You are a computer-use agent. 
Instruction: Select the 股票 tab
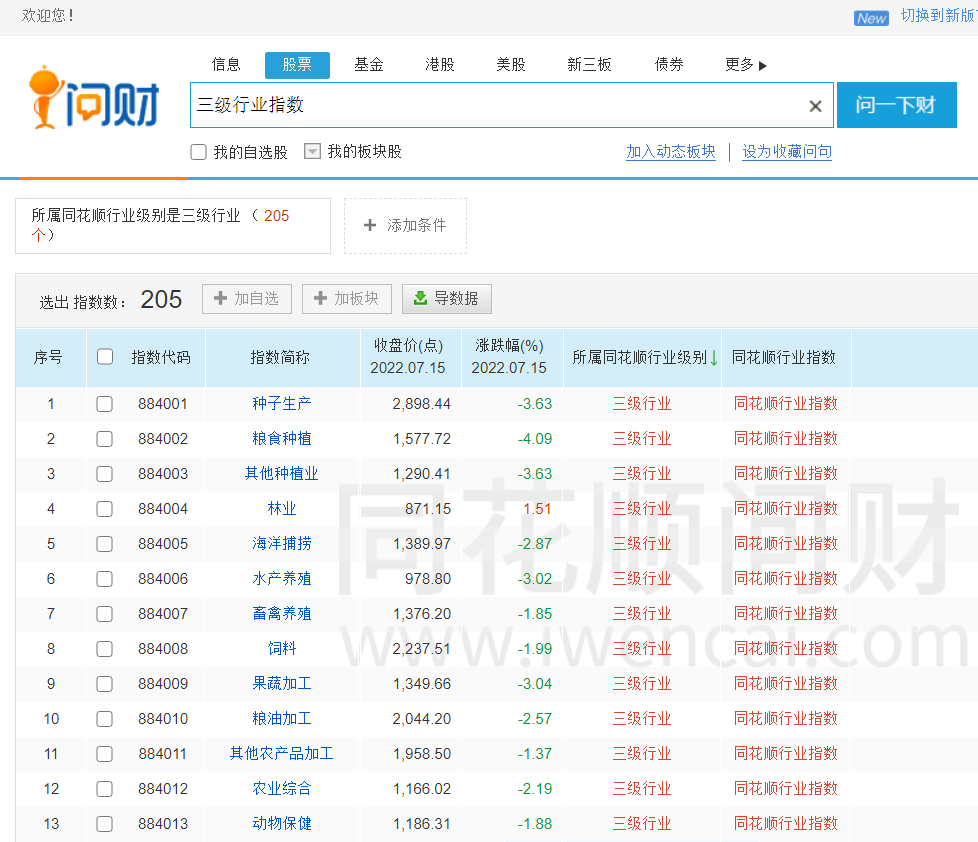(x=297, y=65)
